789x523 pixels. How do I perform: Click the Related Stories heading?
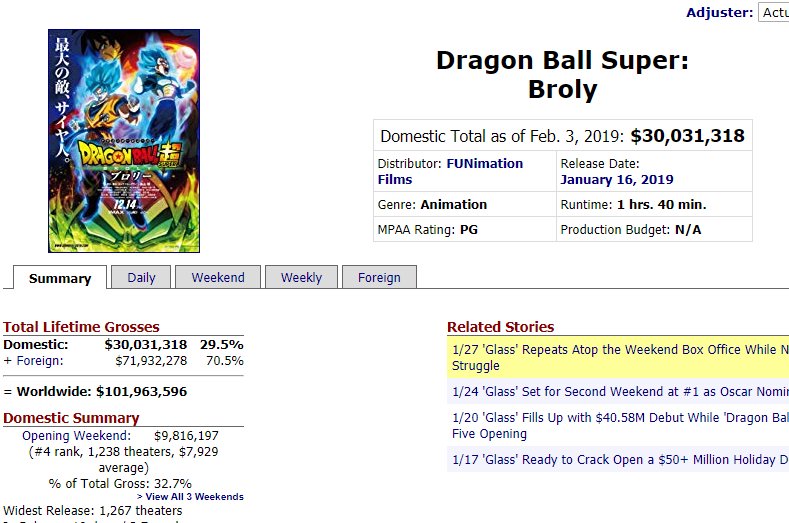click(500, 327)
